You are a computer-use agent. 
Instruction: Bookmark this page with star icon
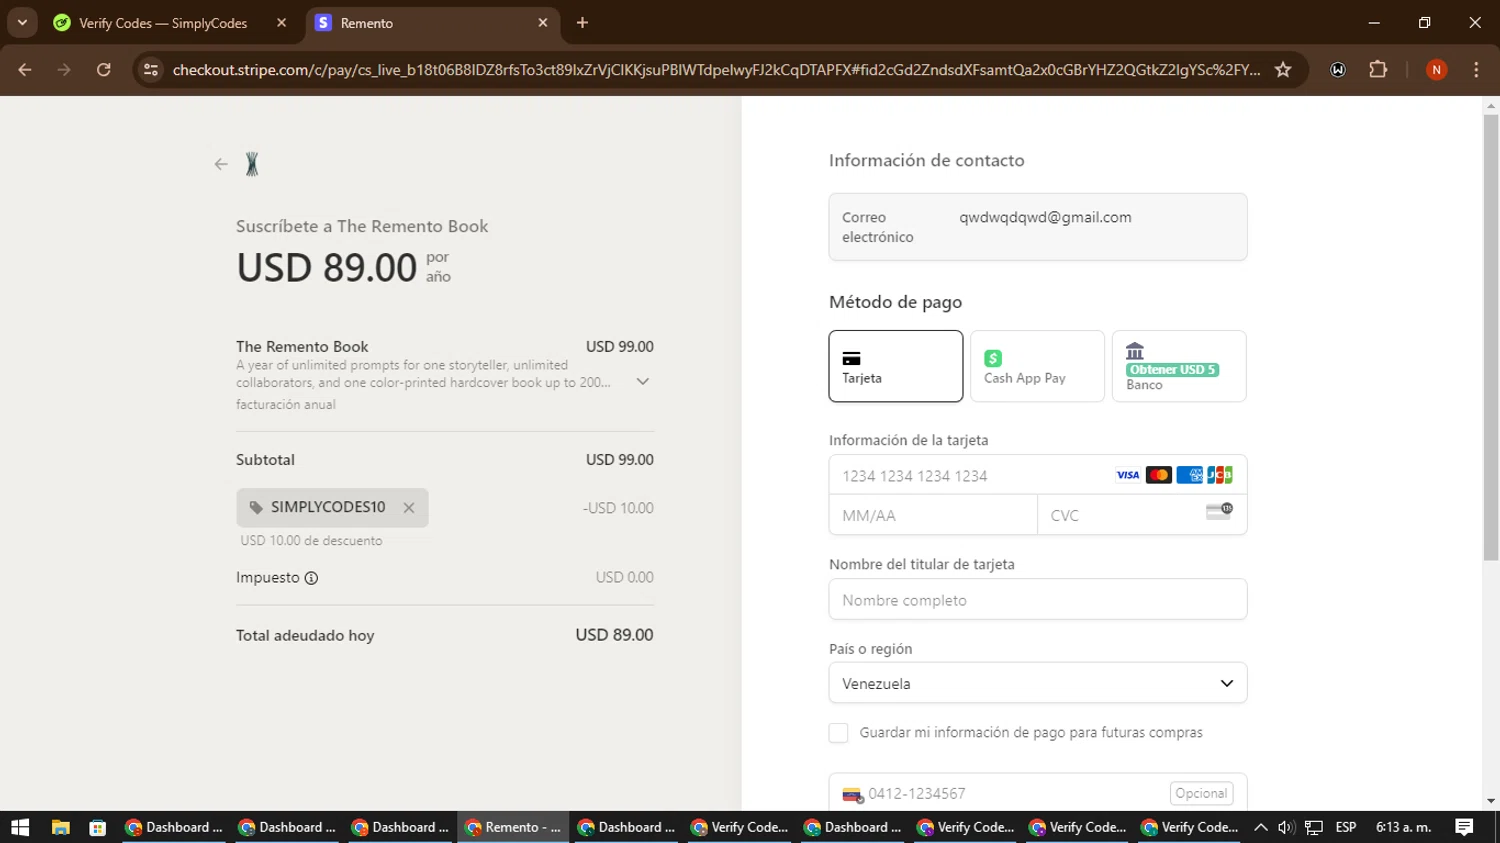[1283, 70]
